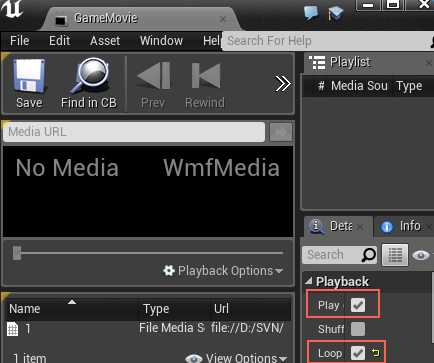Image resolution: width=434 pixels, height=363 pixels.
Task: Click the graduation cap tutorials icon
Action: pos(336,14)
